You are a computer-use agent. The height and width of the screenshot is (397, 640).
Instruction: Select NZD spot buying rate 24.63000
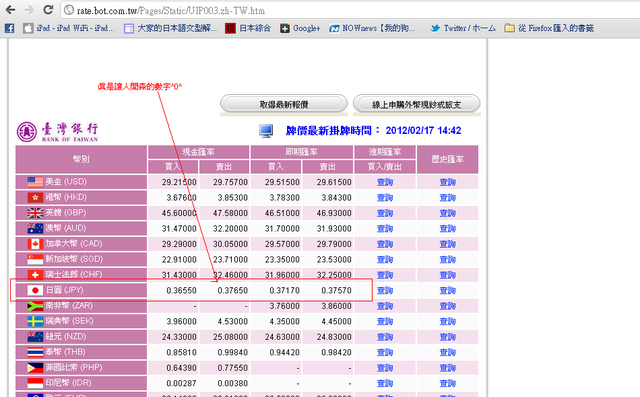pyautogui.click(x=282, y=337)
